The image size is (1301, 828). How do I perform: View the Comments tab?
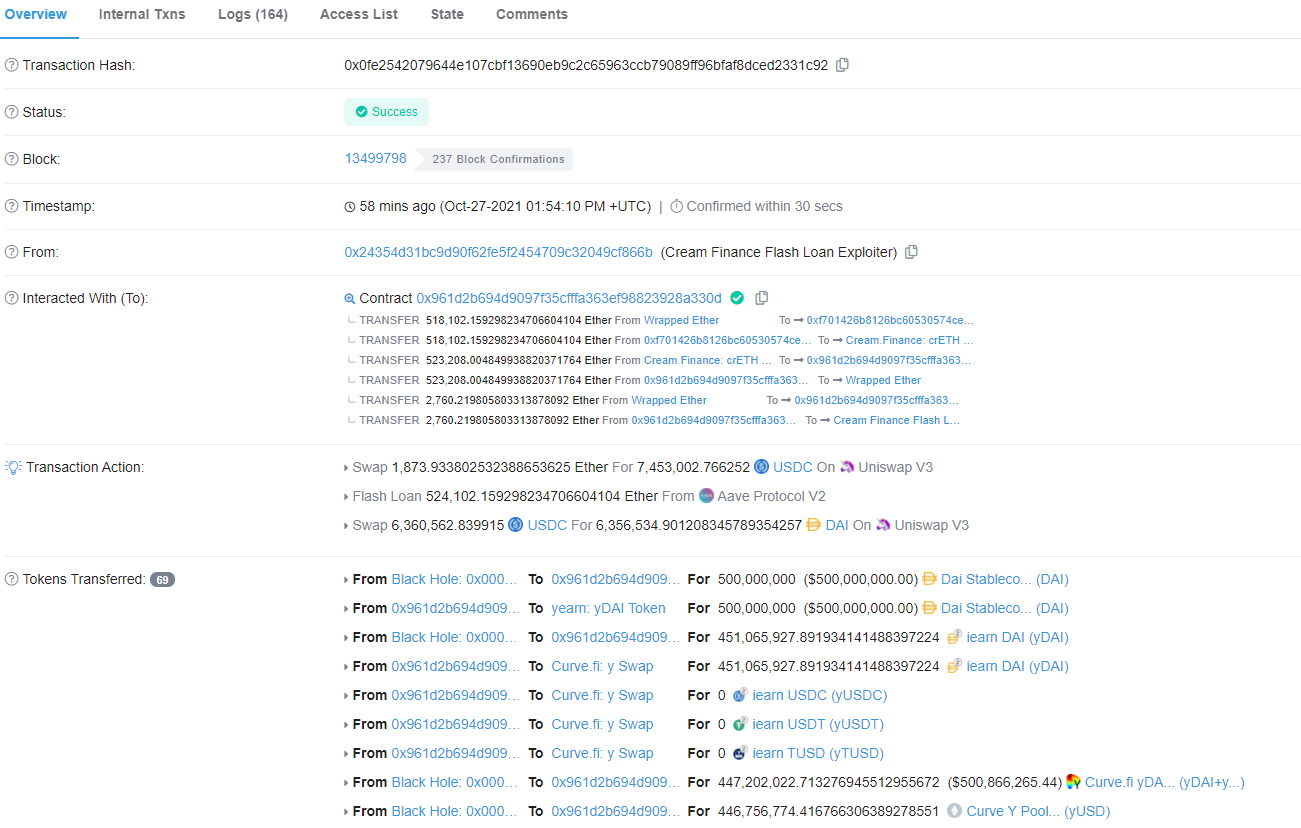[x=532, y=15]
